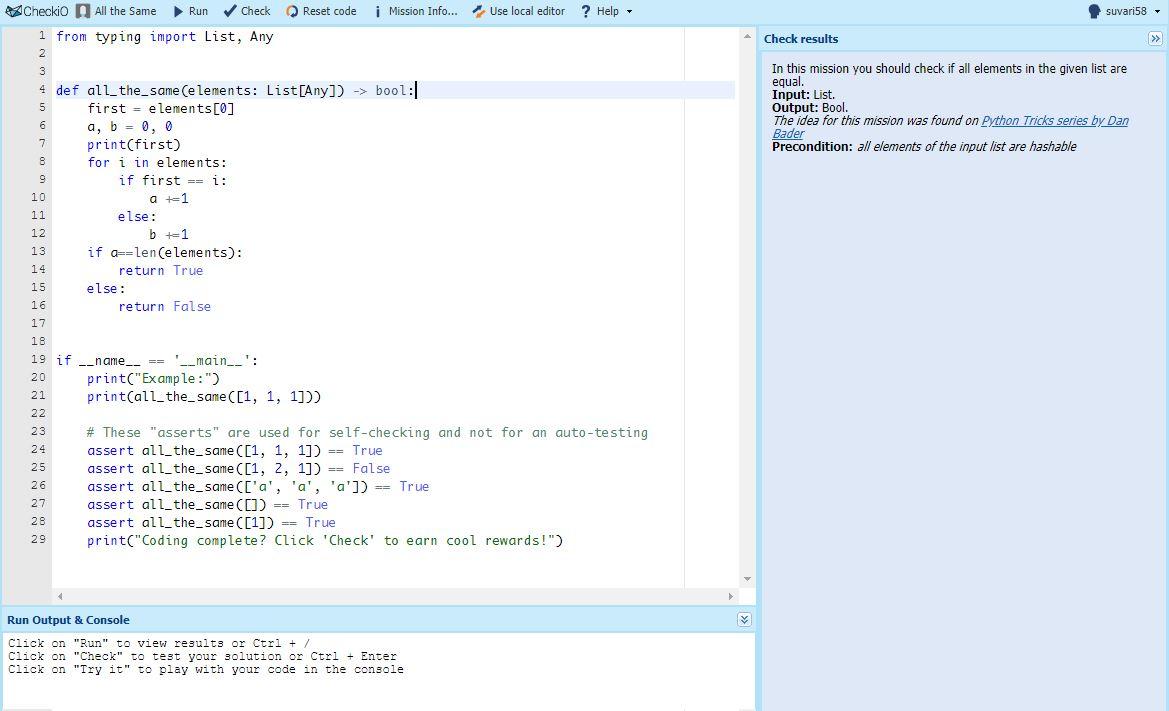Click the 'from typing import List, Any' line
1169x711 pixels.
coord(165,37)
